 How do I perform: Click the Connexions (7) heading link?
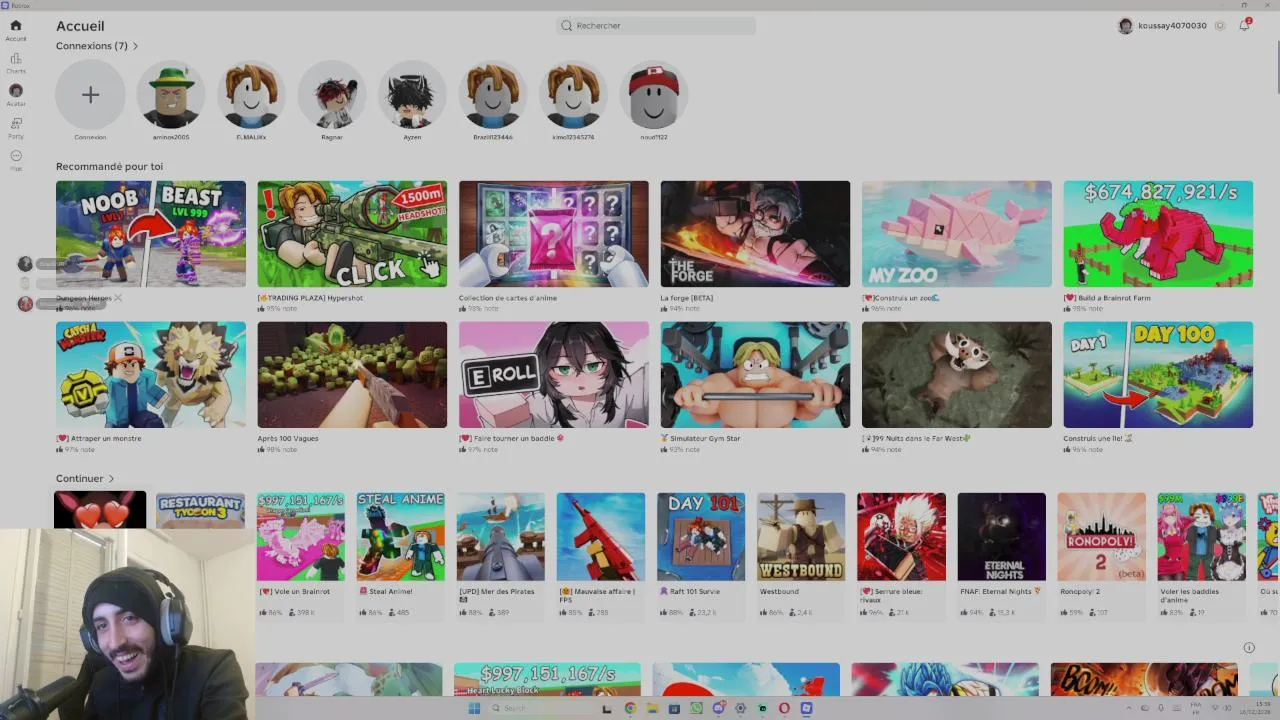[x=91, y=46]
